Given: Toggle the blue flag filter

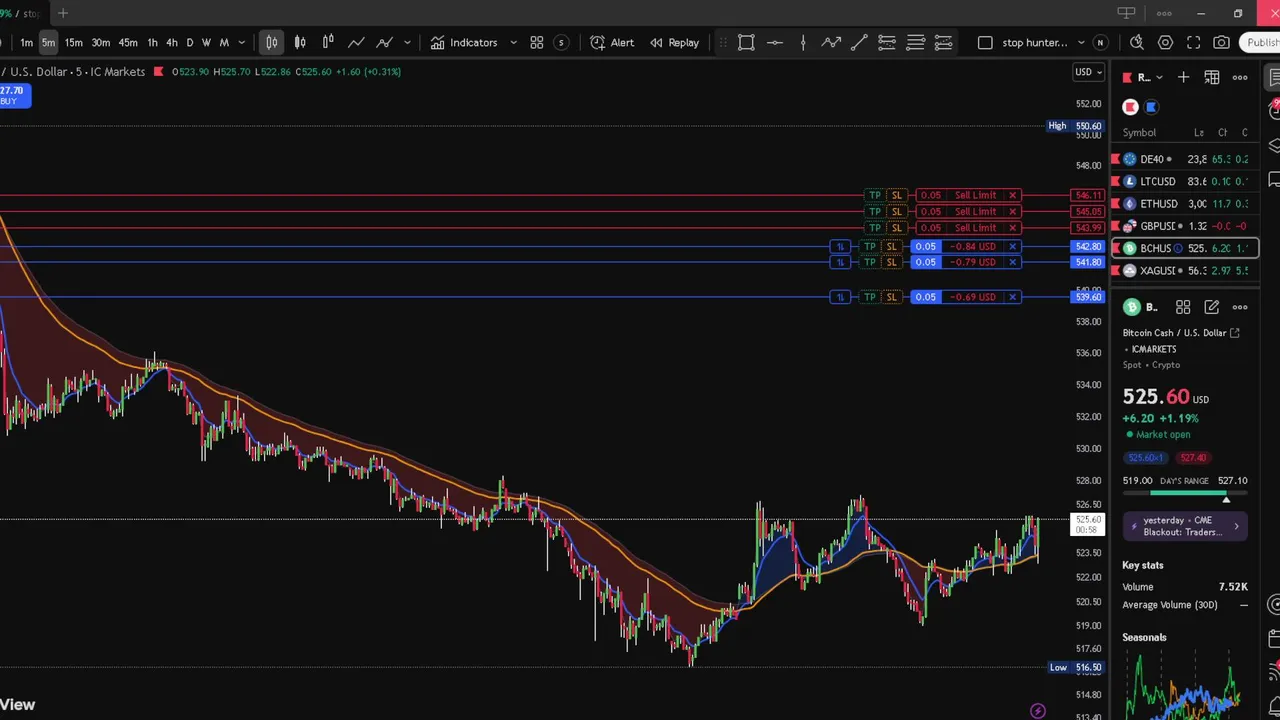Looking at the screenshot, I should [1152, 107].
